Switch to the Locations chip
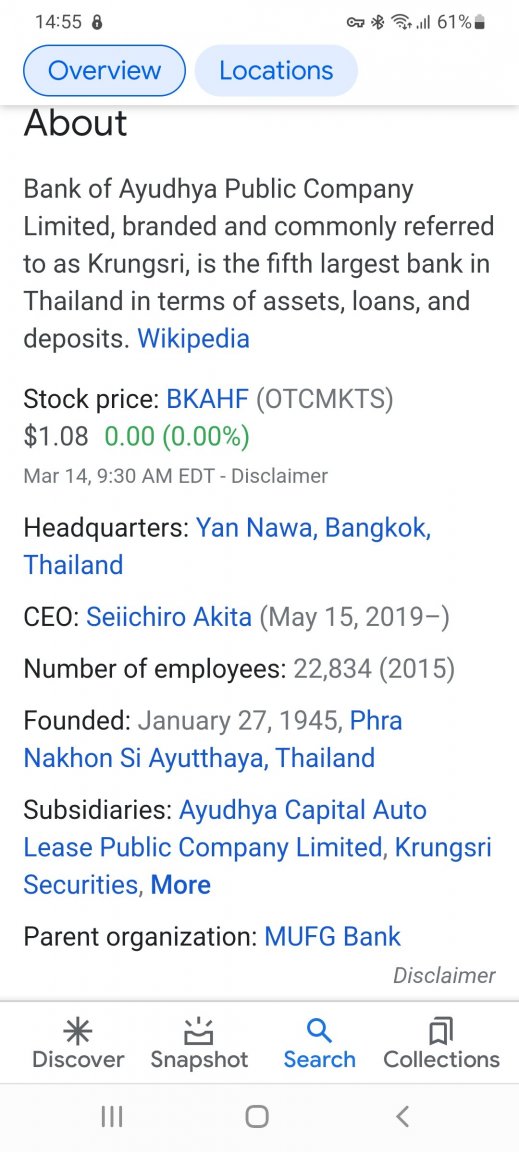Screen dimensions: 519x1152 coord(276,71)
